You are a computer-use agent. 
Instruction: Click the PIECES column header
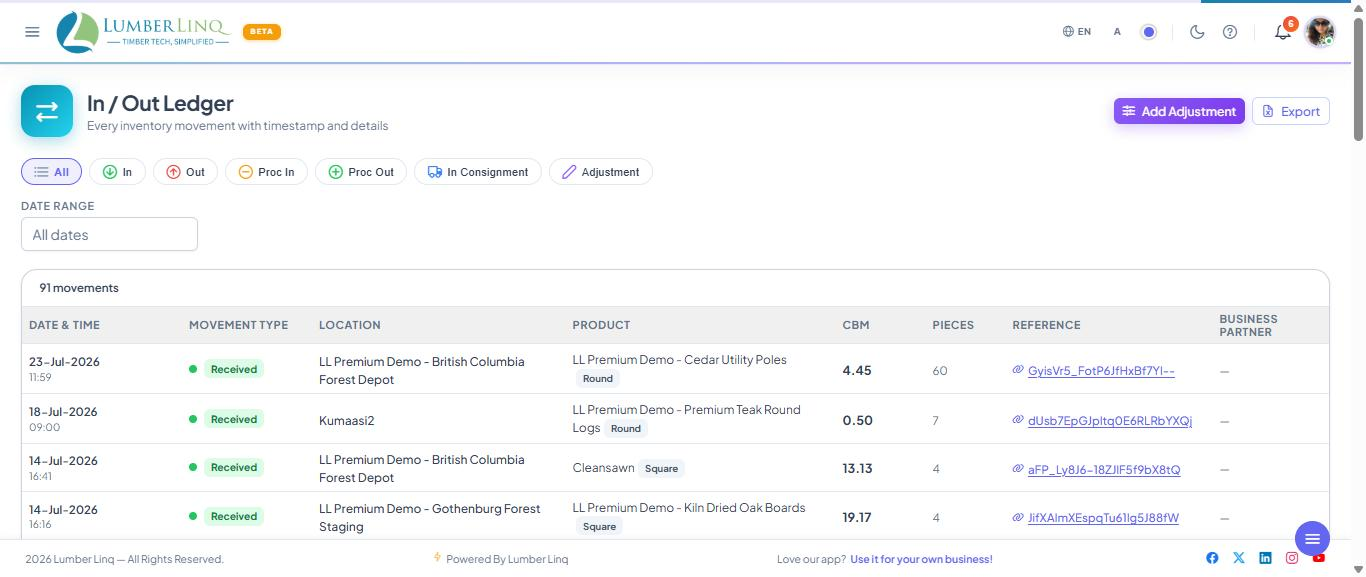pyautogui.click(x=953, y=325)
